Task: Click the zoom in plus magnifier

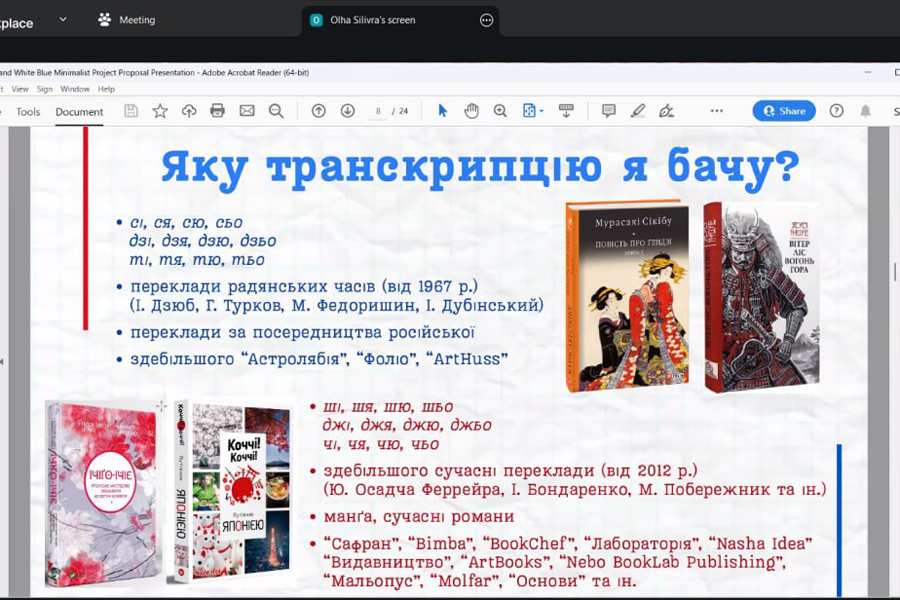Action: click(500, 111)
